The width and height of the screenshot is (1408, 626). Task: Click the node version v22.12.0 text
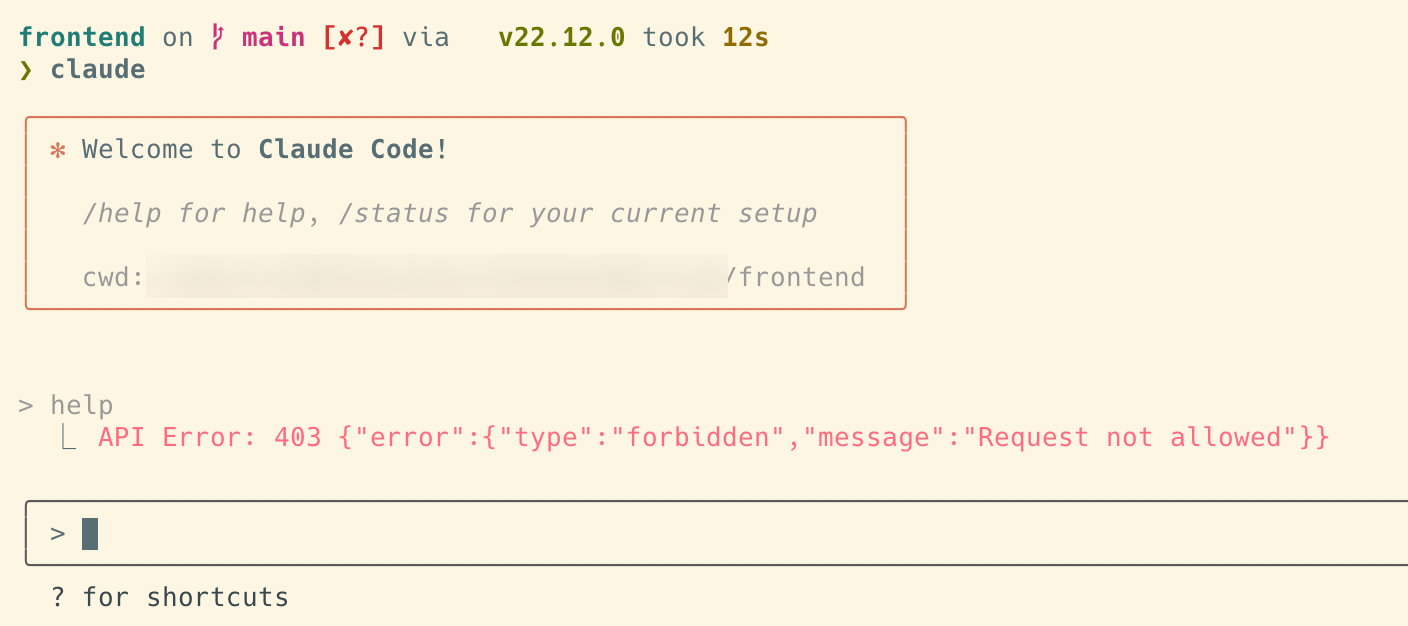point(562,38)
